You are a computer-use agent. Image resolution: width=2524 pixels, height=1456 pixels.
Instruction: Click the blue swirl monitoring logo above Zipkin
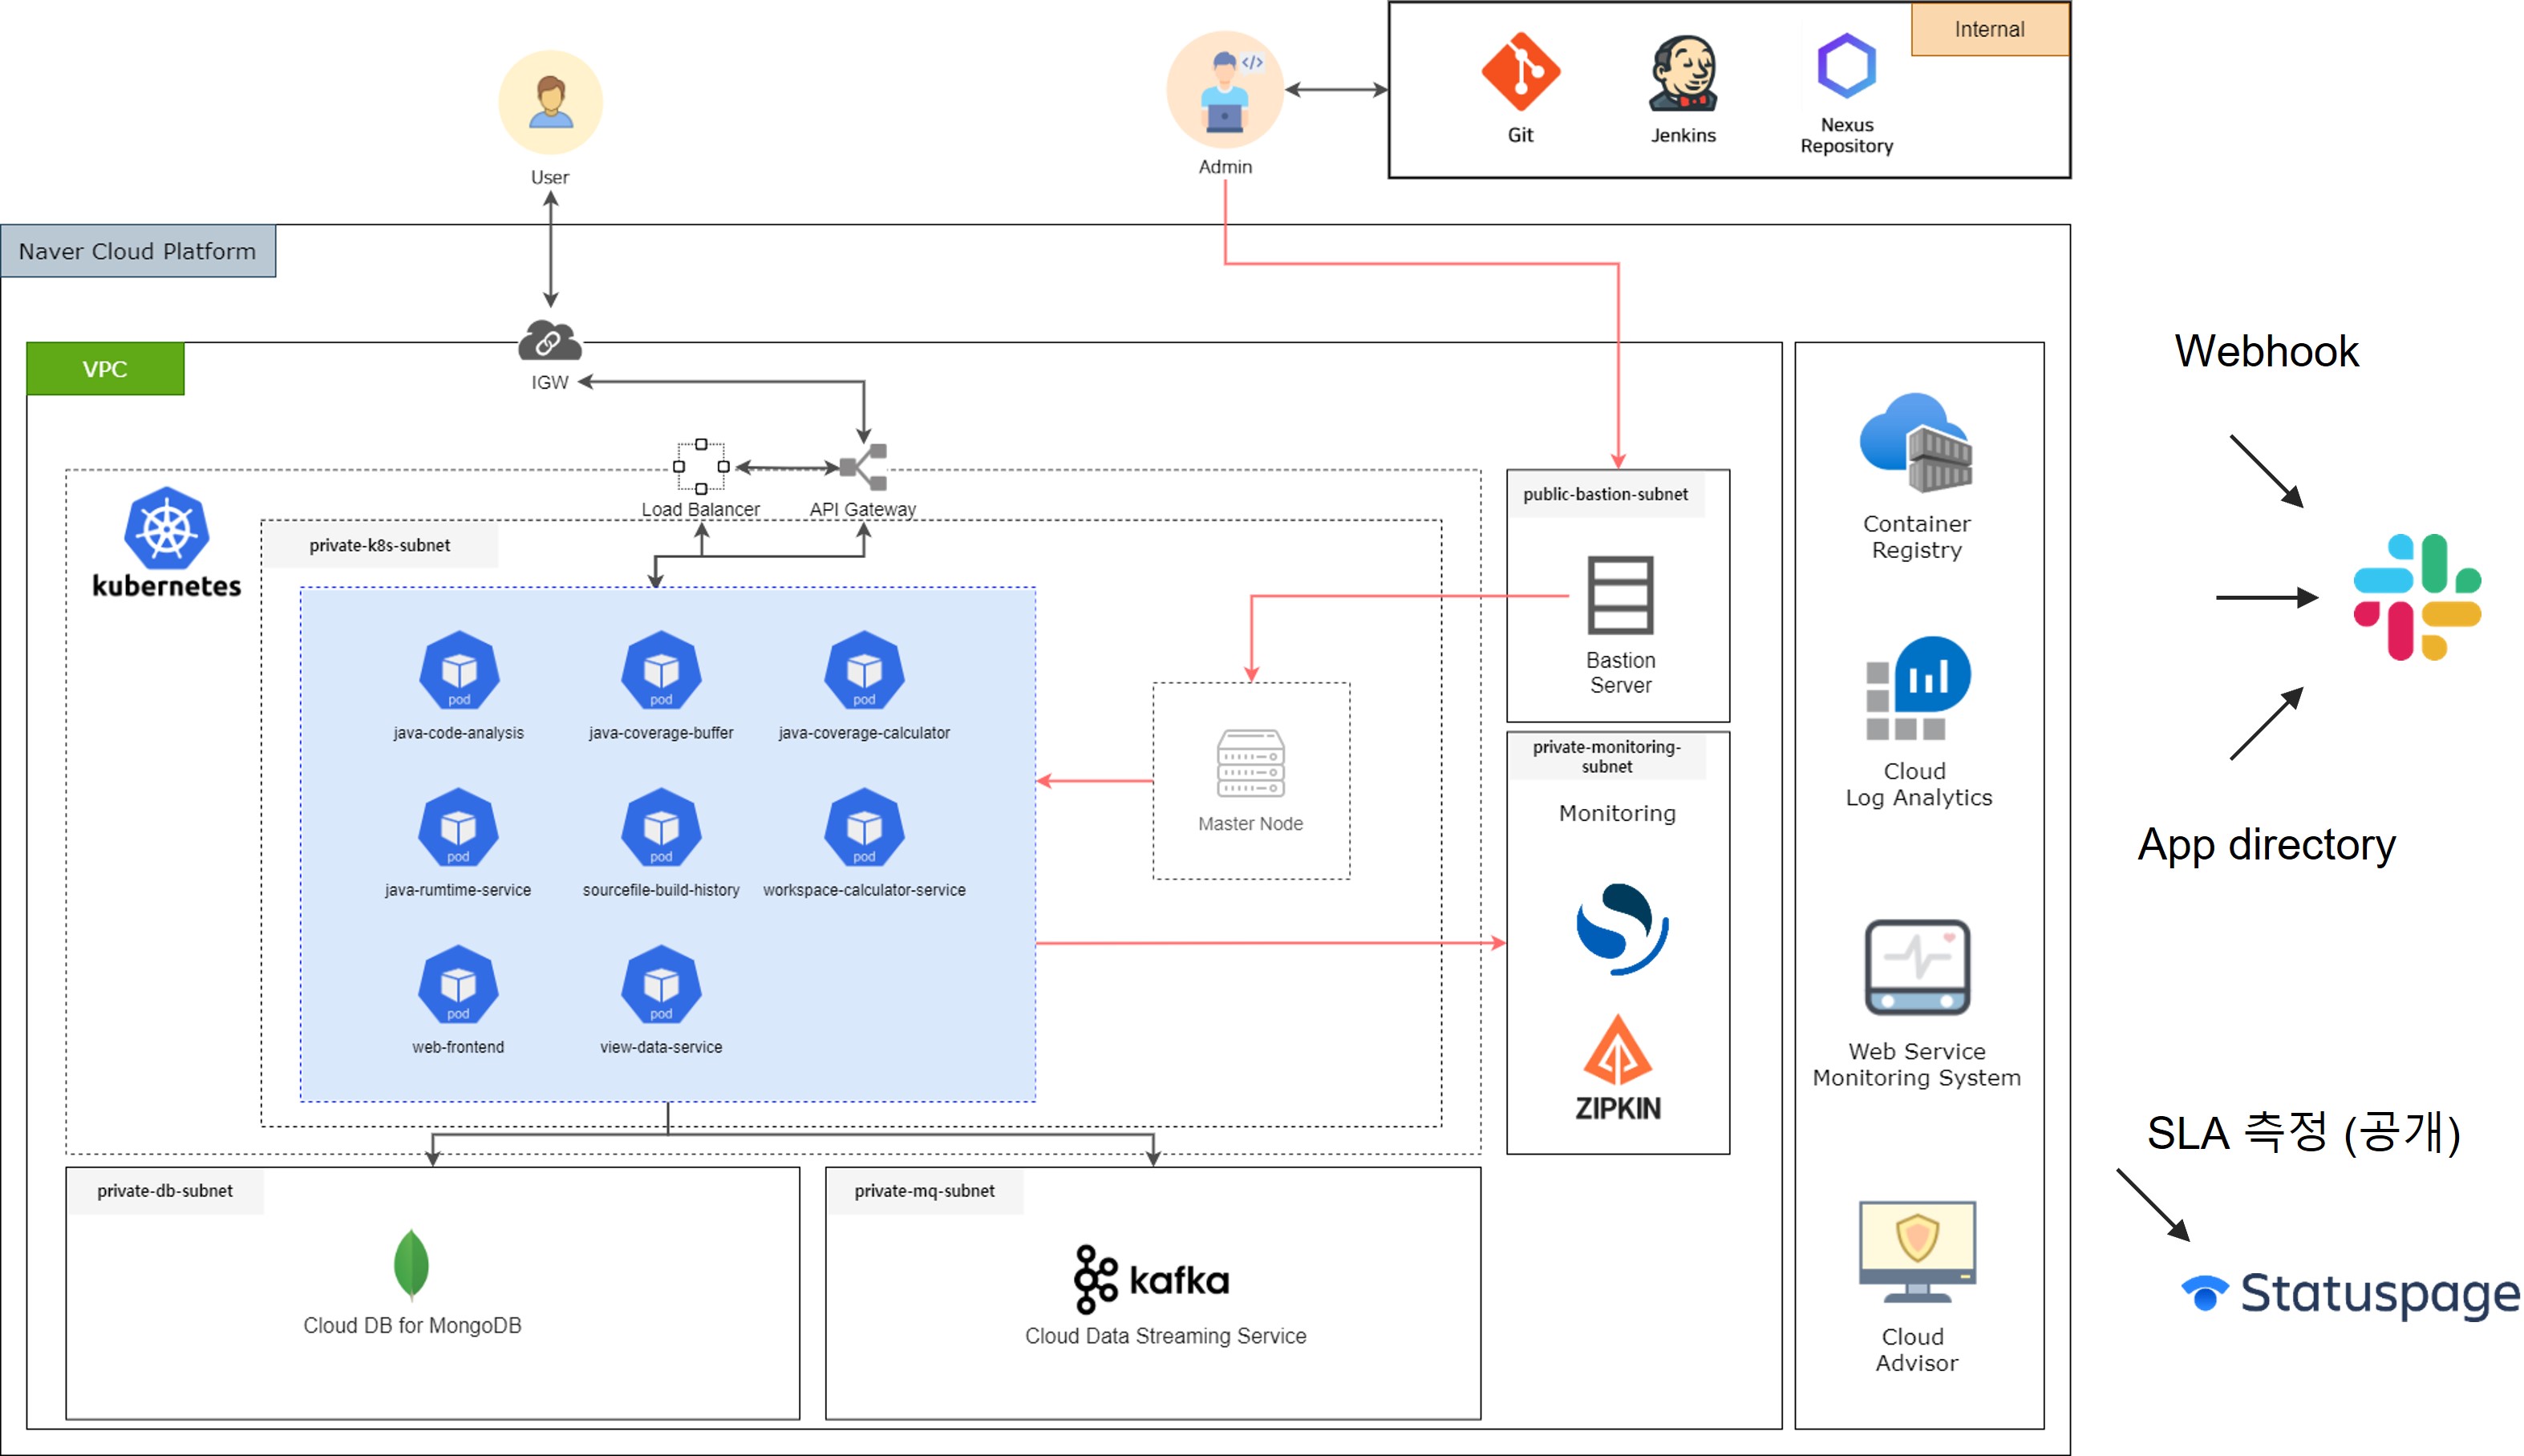click(1621, 929)
